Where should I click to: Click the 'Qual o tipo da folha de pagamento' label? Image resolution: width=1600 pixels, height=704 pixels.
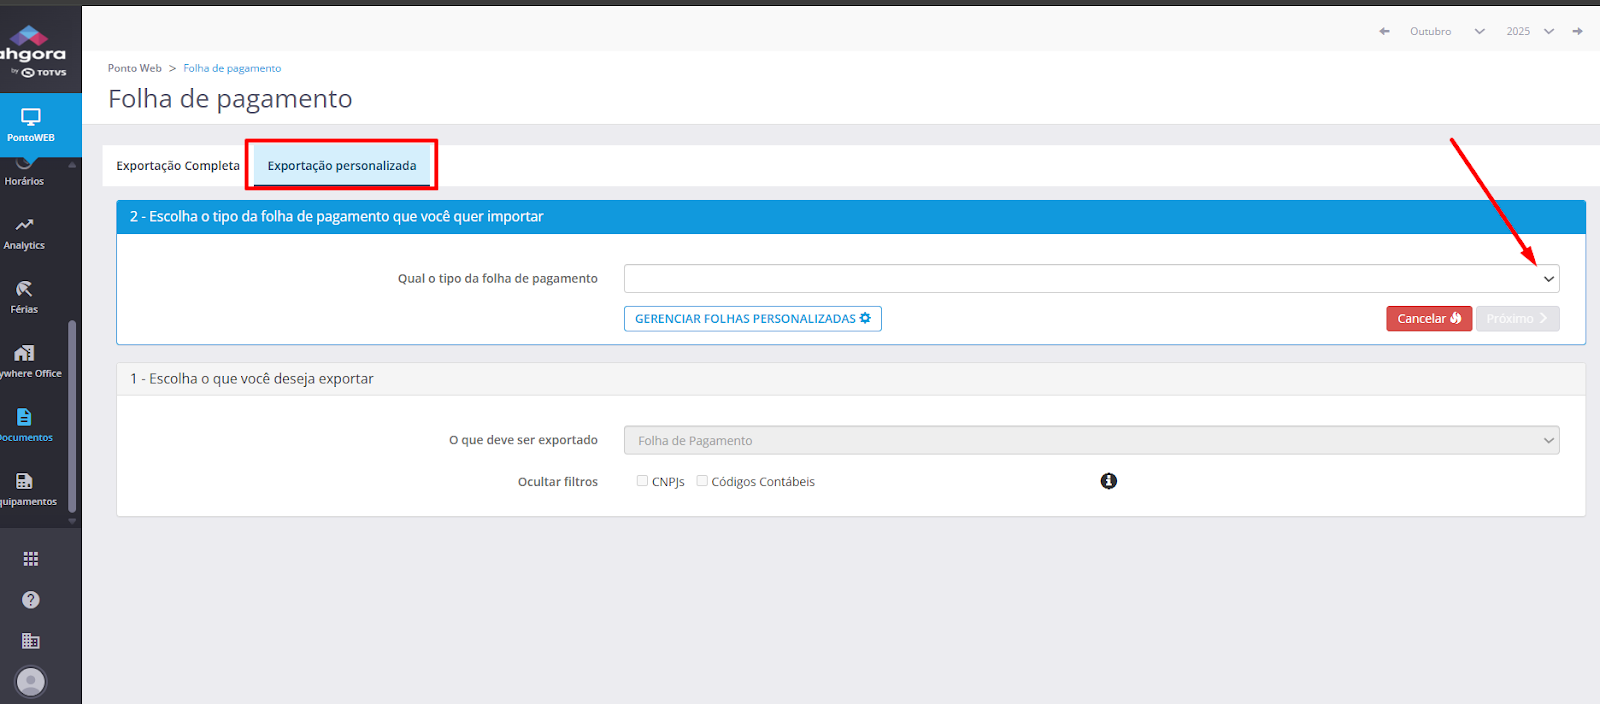point(498,279)
